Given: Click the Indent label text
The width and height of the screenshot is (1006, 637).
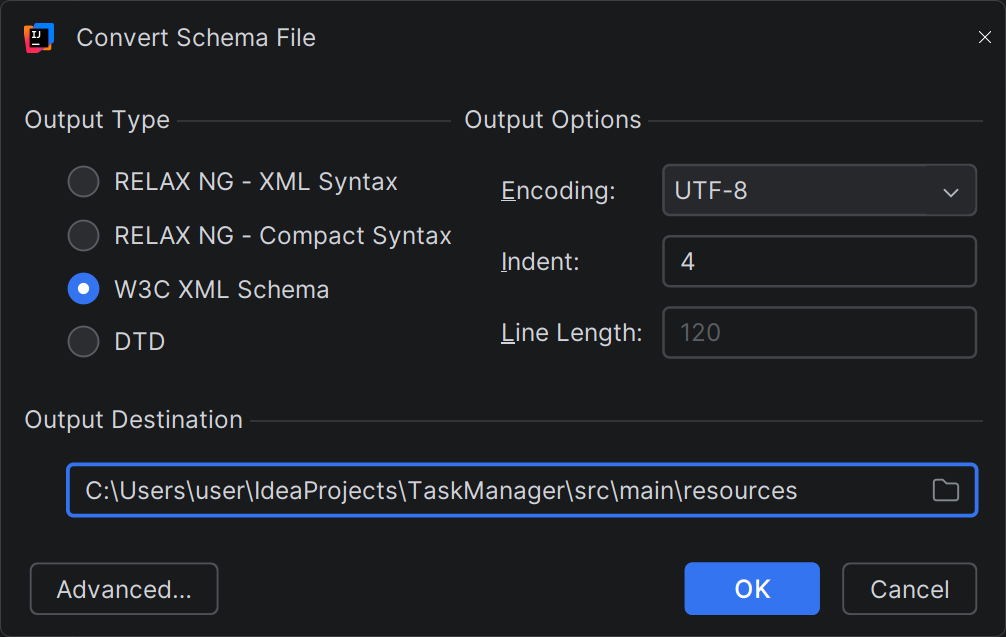Looking at the screenshot, I should point(540,262).
